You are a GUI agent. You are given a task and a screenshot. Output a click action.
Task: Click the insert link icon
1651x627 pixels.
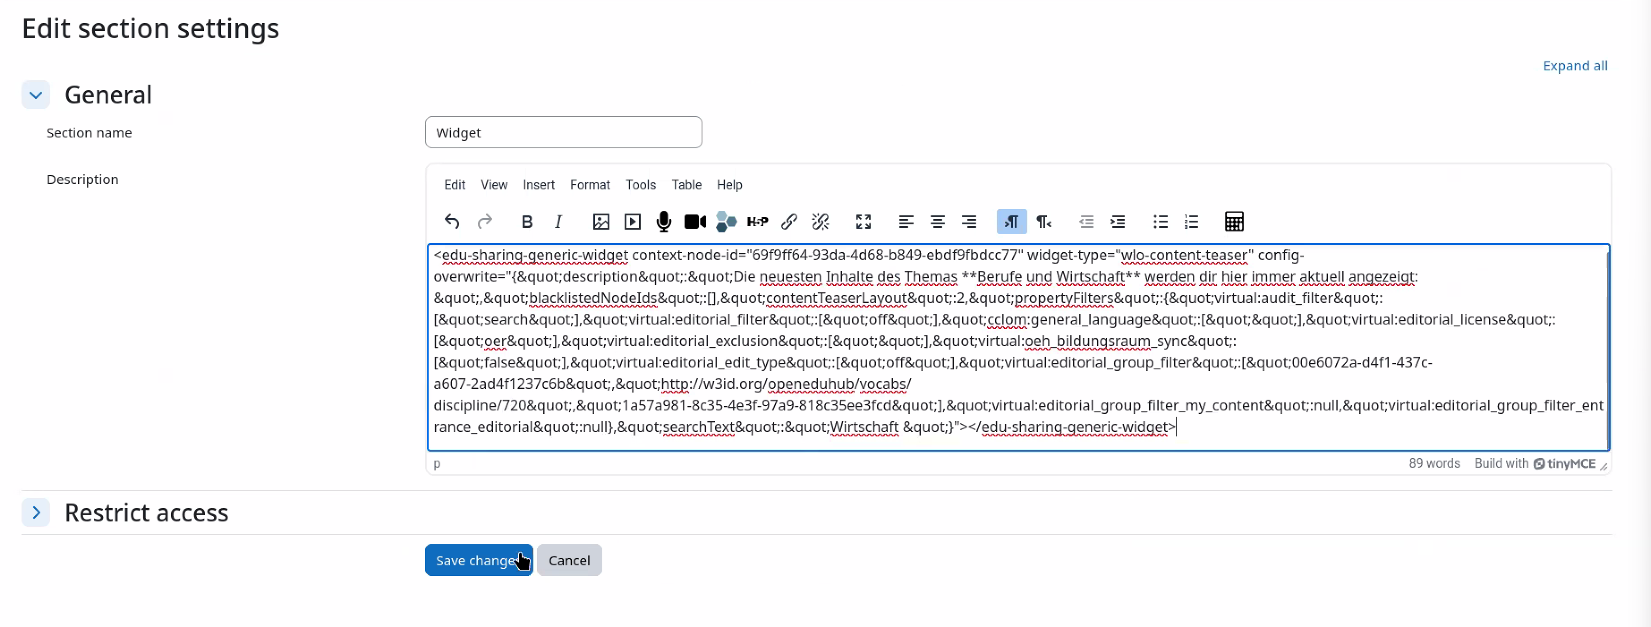tap(789, 222)
